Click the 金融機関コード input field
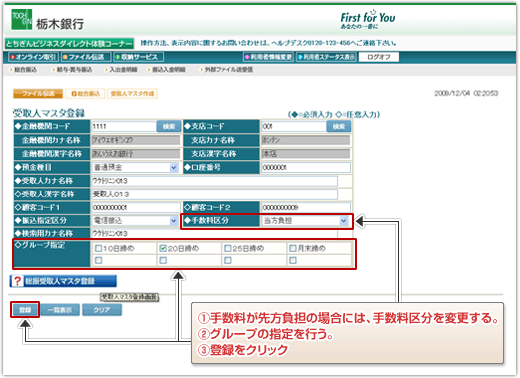520x378 pixels. coord(124,126)
